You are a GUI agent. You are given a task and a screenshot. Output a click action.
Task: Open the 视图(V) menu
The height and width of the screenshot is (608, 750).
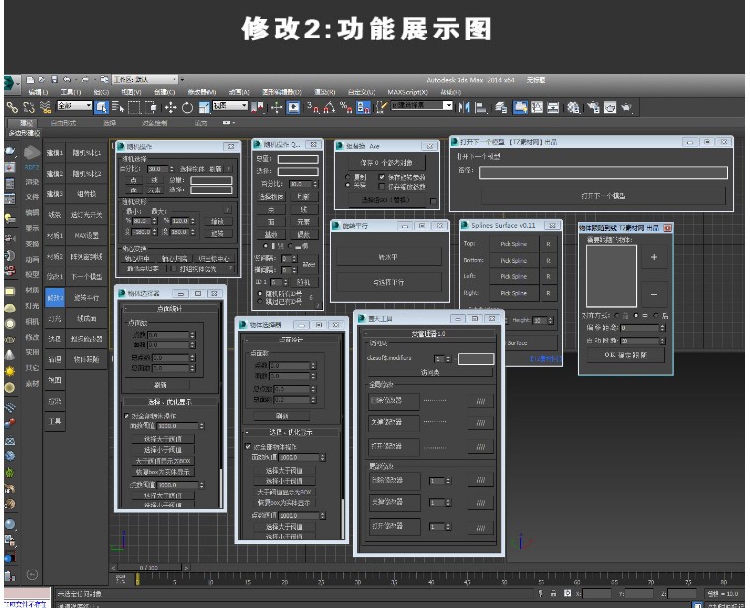131,92
